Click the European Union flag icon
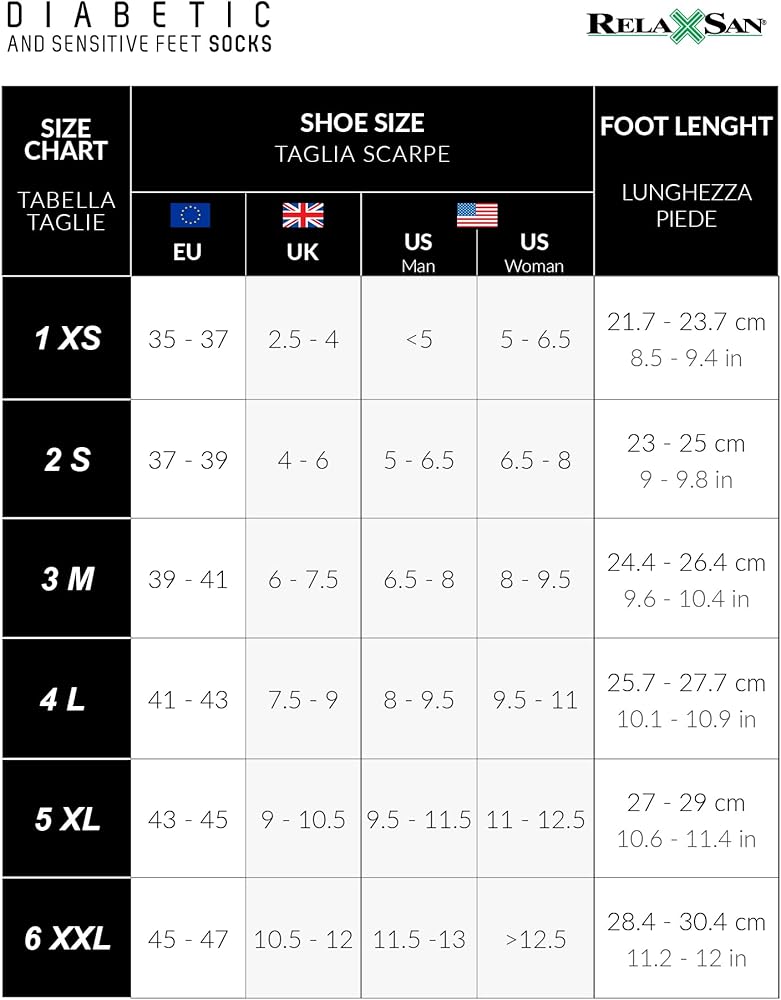781x1000 pixels. click(189, 215)
